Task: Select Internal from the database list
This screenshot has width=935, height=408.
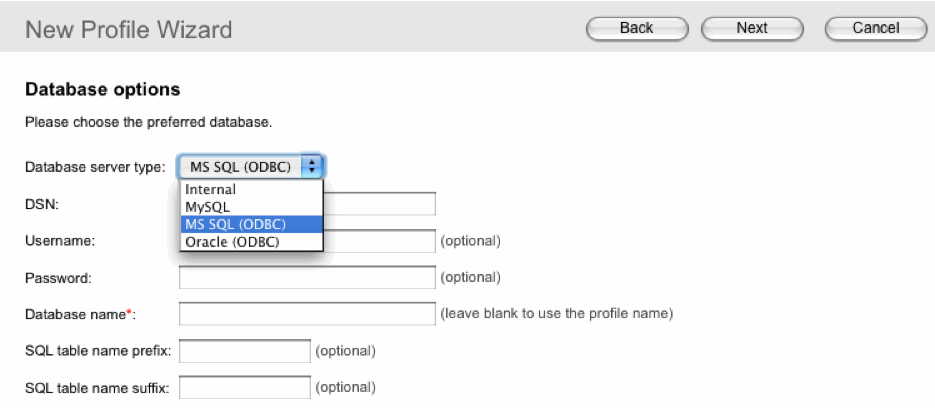Action: 211,189
